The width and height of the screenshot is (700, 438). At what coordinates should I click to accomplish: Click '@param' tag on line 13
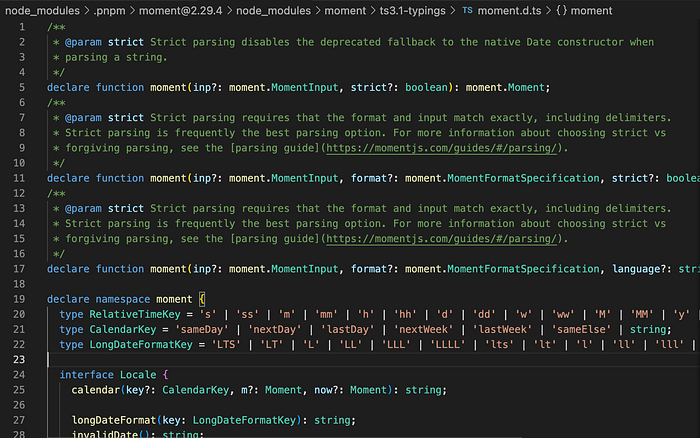[83, 208]
